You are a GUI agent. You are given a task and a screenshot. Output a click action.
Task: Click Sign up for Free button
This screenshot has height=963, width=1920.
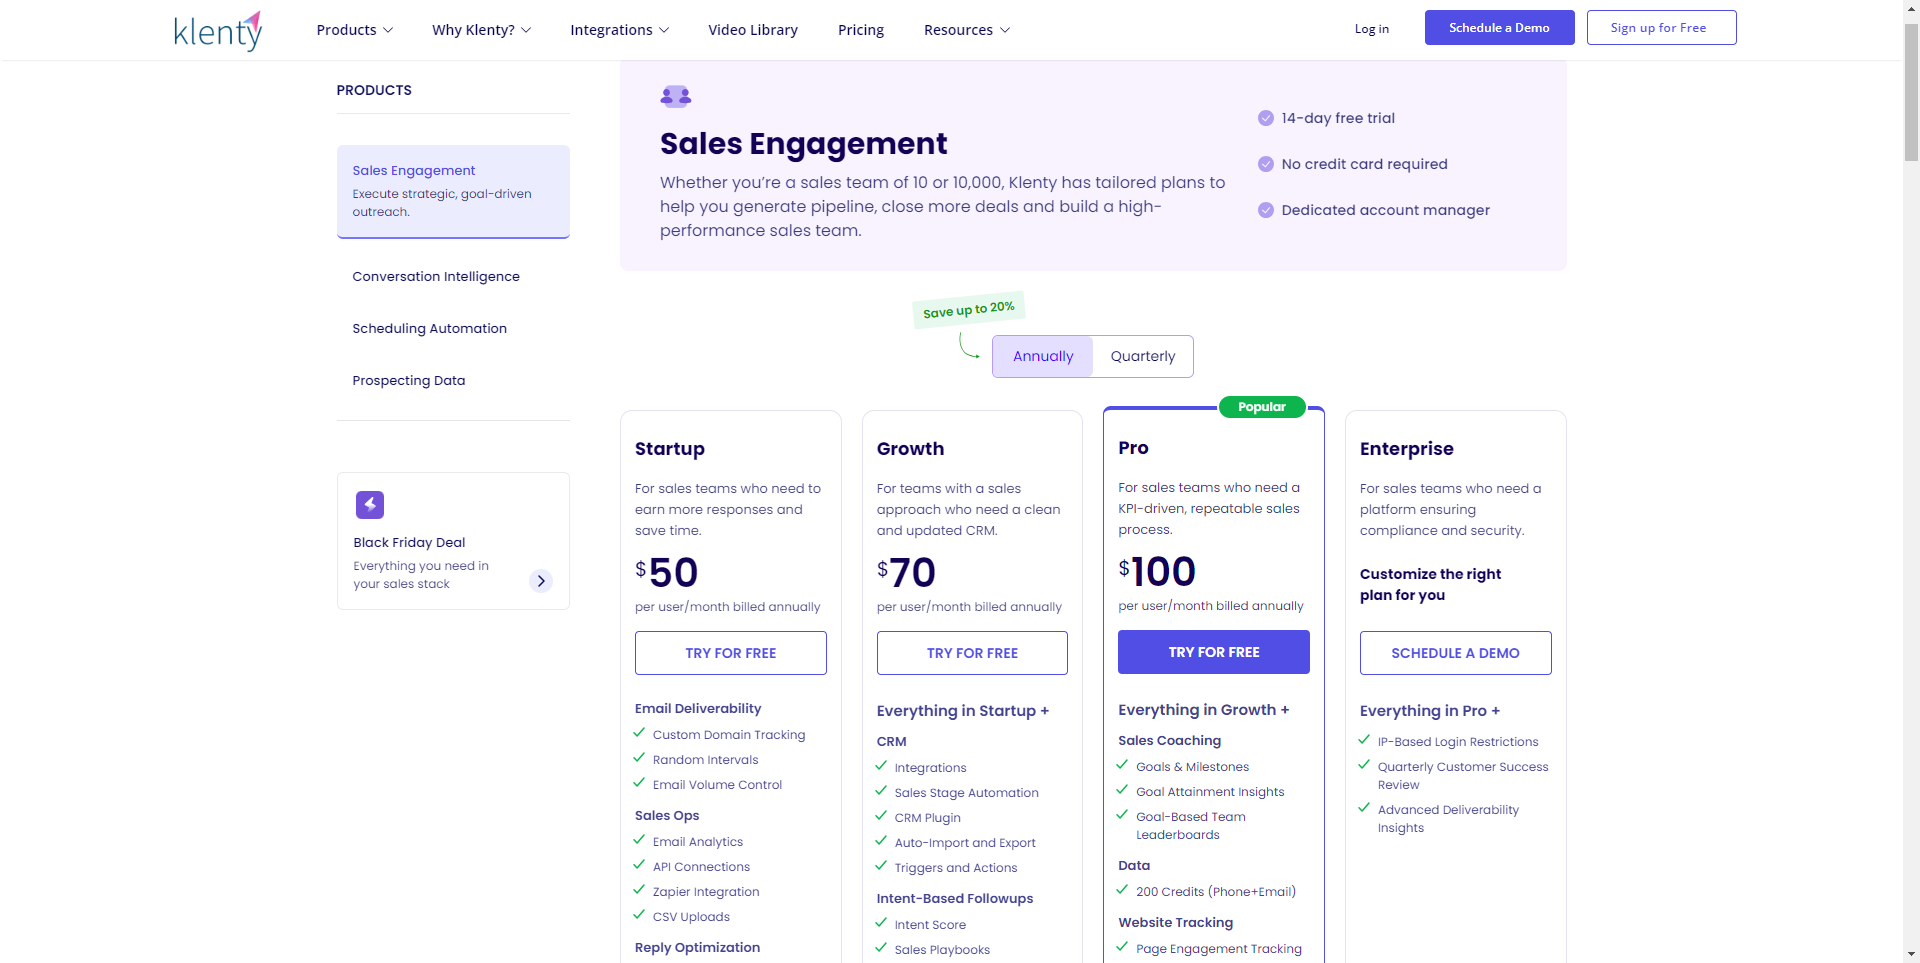(1661, 28)
